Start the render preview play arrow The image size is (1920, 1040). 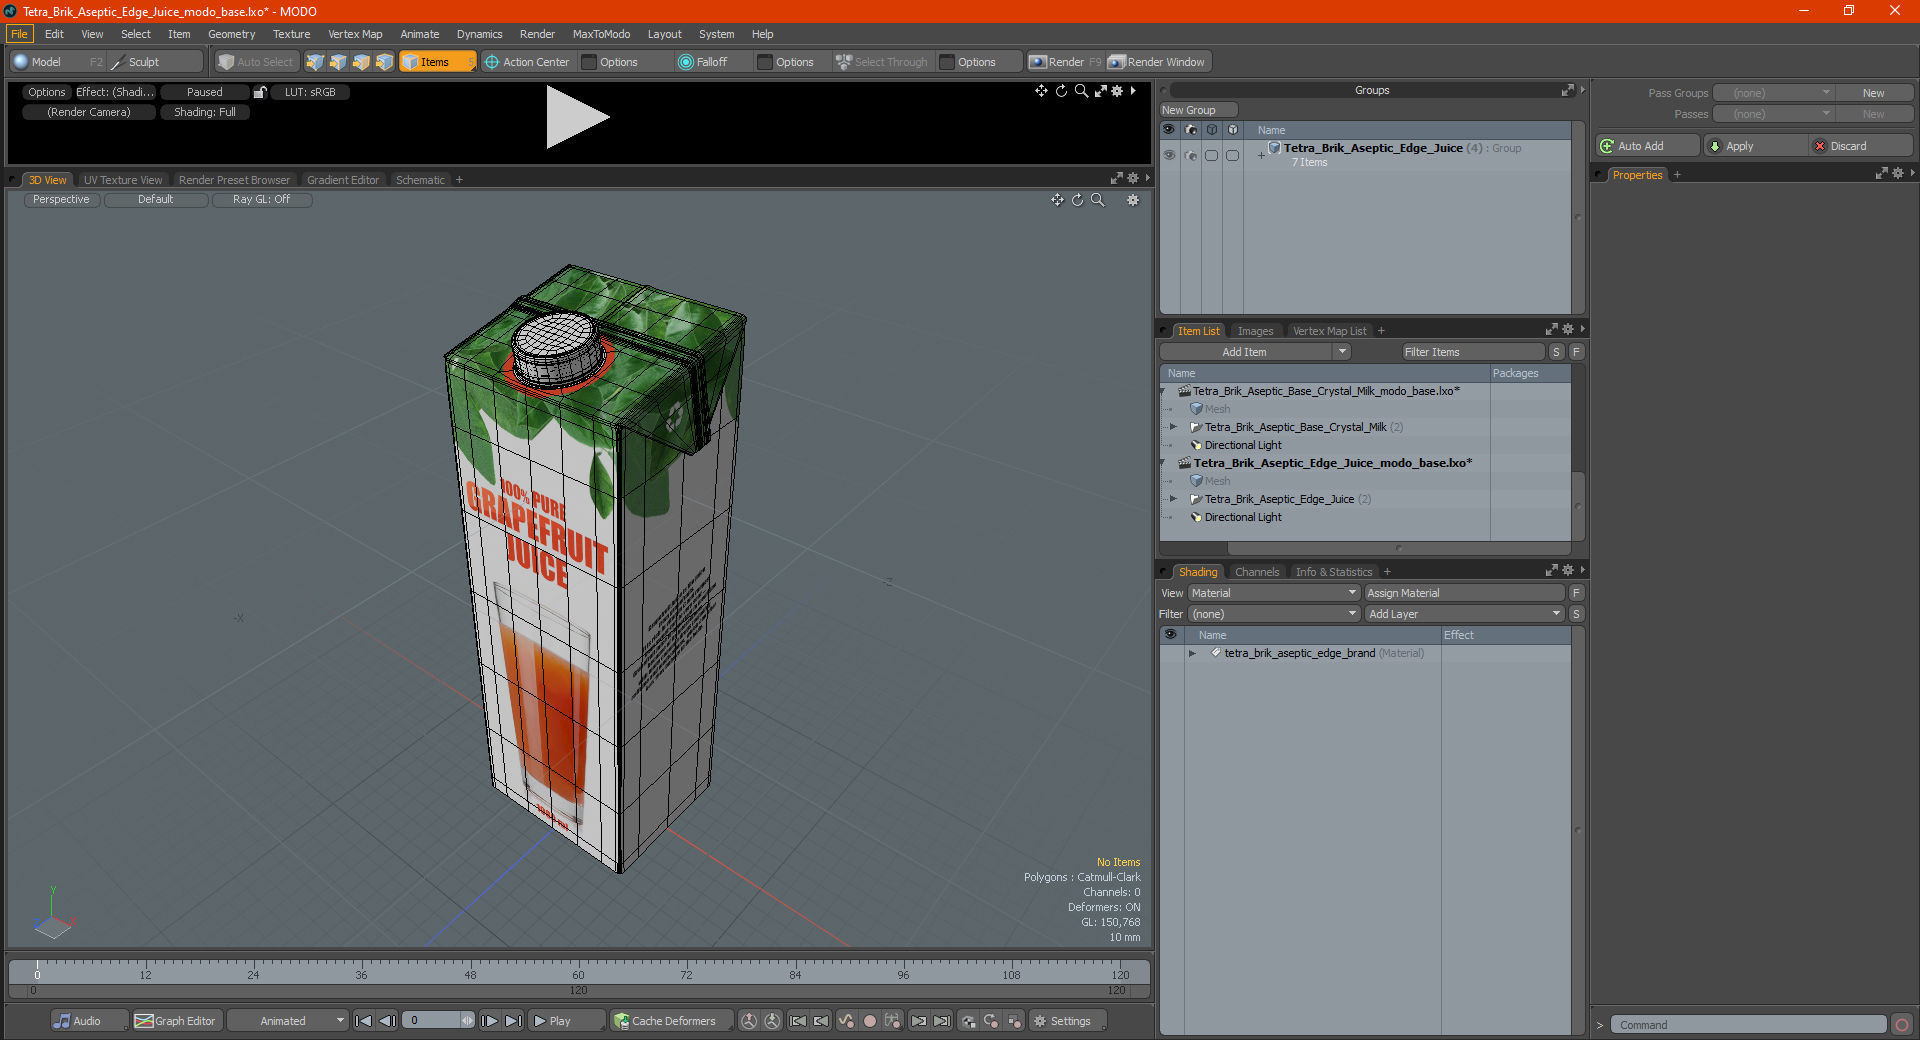(576, 118)
